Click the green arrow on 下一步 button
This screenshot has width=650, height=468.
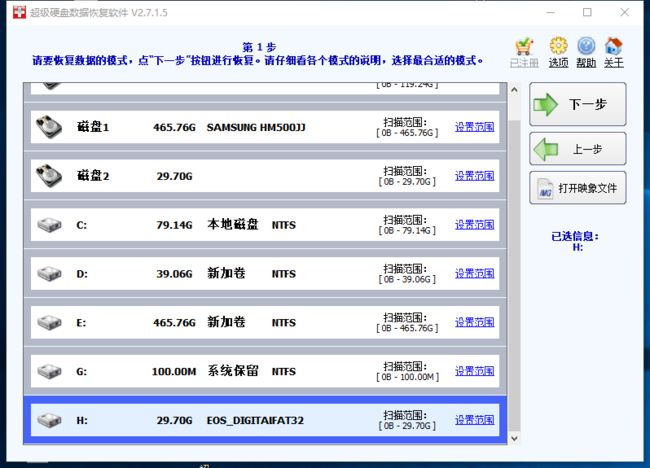pyautogui.click(x=546, y=104)
